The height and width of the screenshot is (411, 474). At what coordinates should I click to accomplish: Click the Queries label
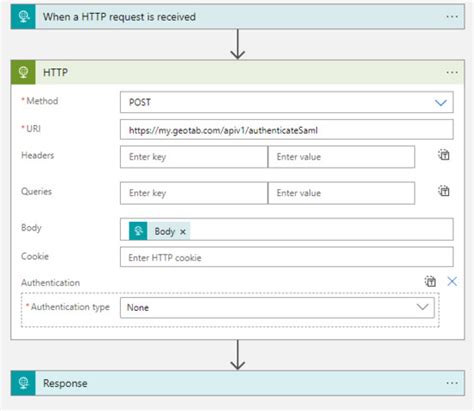click(x=36, y=191)
